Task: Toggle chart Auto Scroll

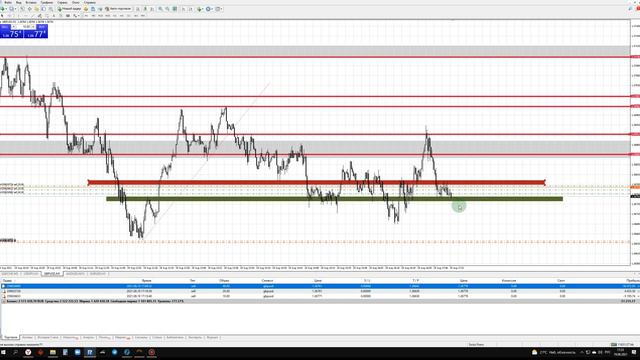Action: coord(184,9)
